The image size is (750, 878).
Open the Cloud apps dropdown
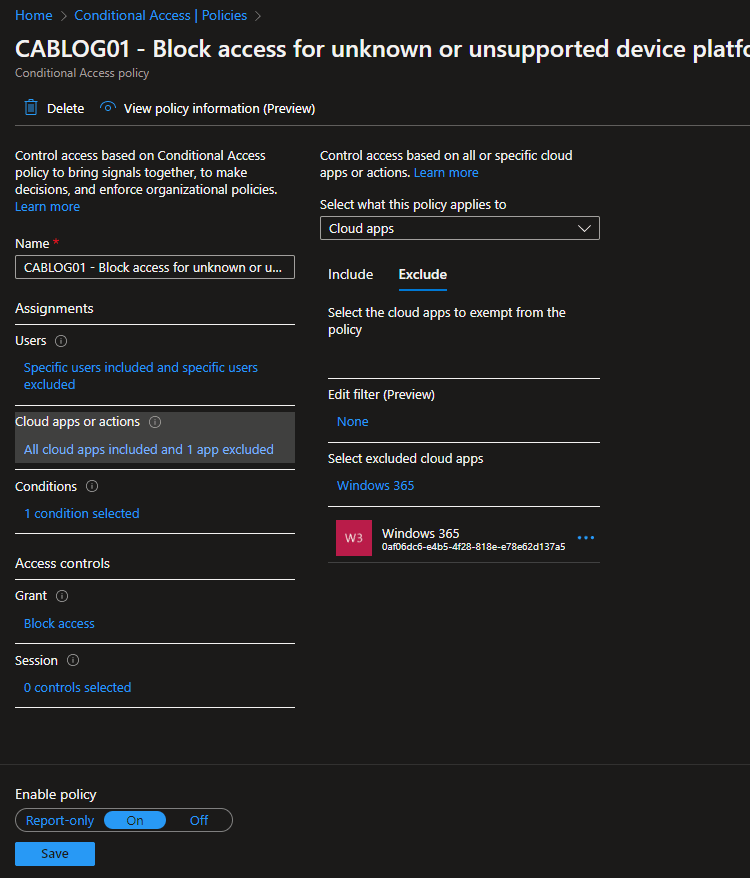coord(459,228)
